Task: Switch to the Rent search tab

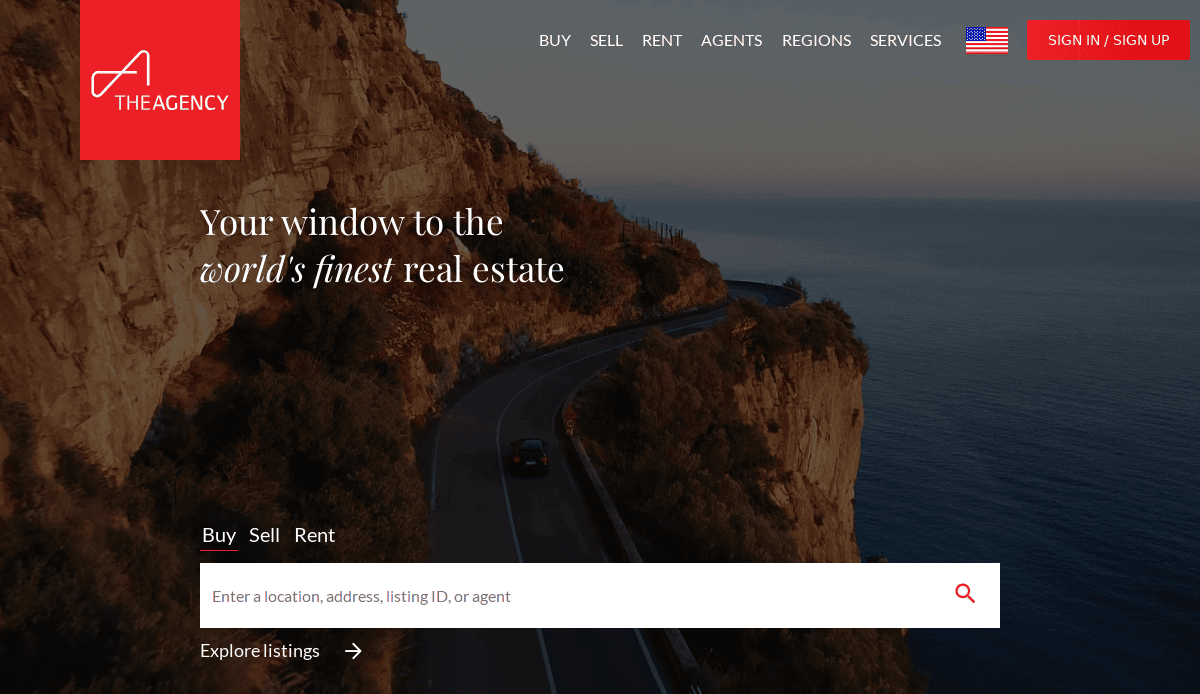Action: click(315, 535)
